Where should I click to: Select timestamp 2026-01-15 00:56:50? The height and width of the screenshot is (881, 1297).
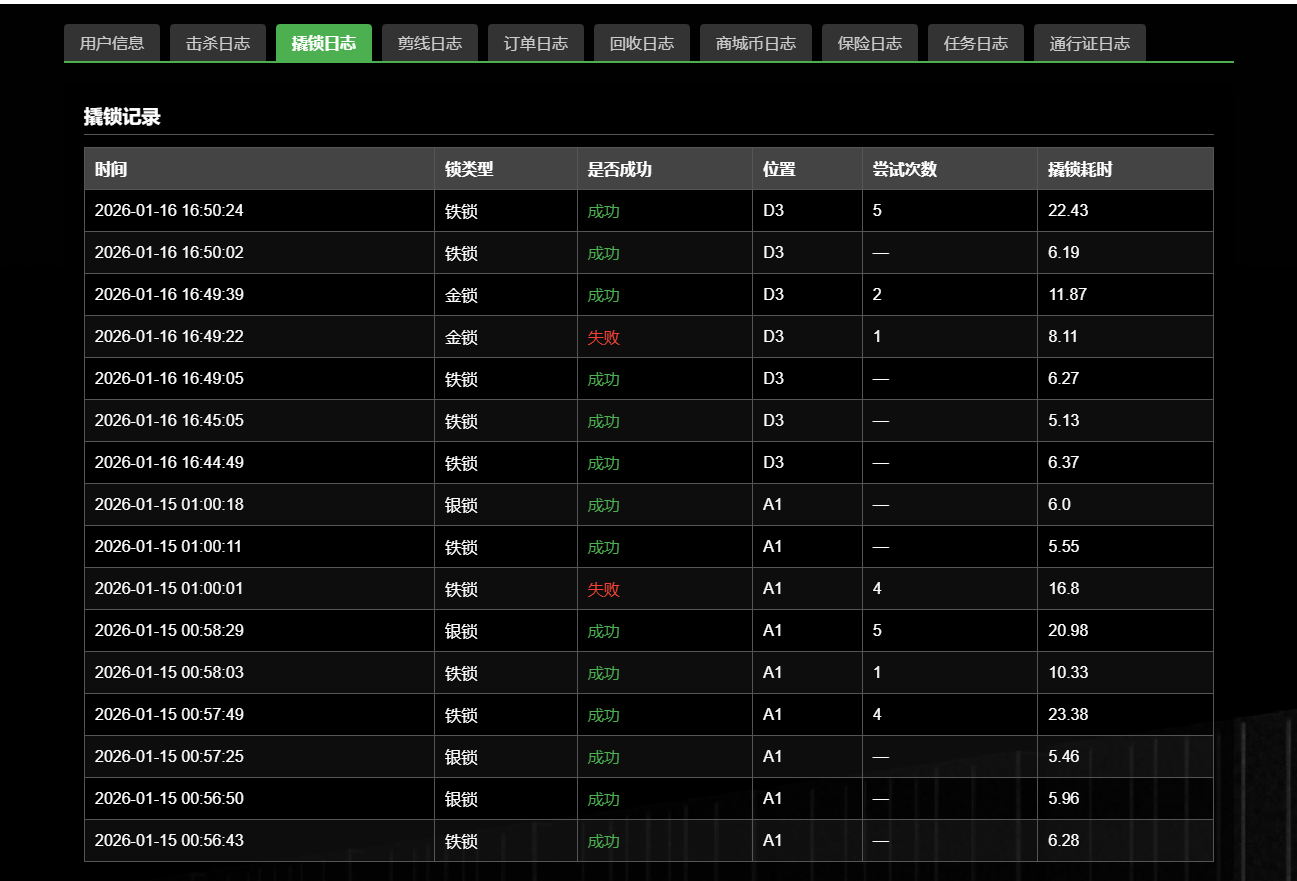tap(169, 799)
